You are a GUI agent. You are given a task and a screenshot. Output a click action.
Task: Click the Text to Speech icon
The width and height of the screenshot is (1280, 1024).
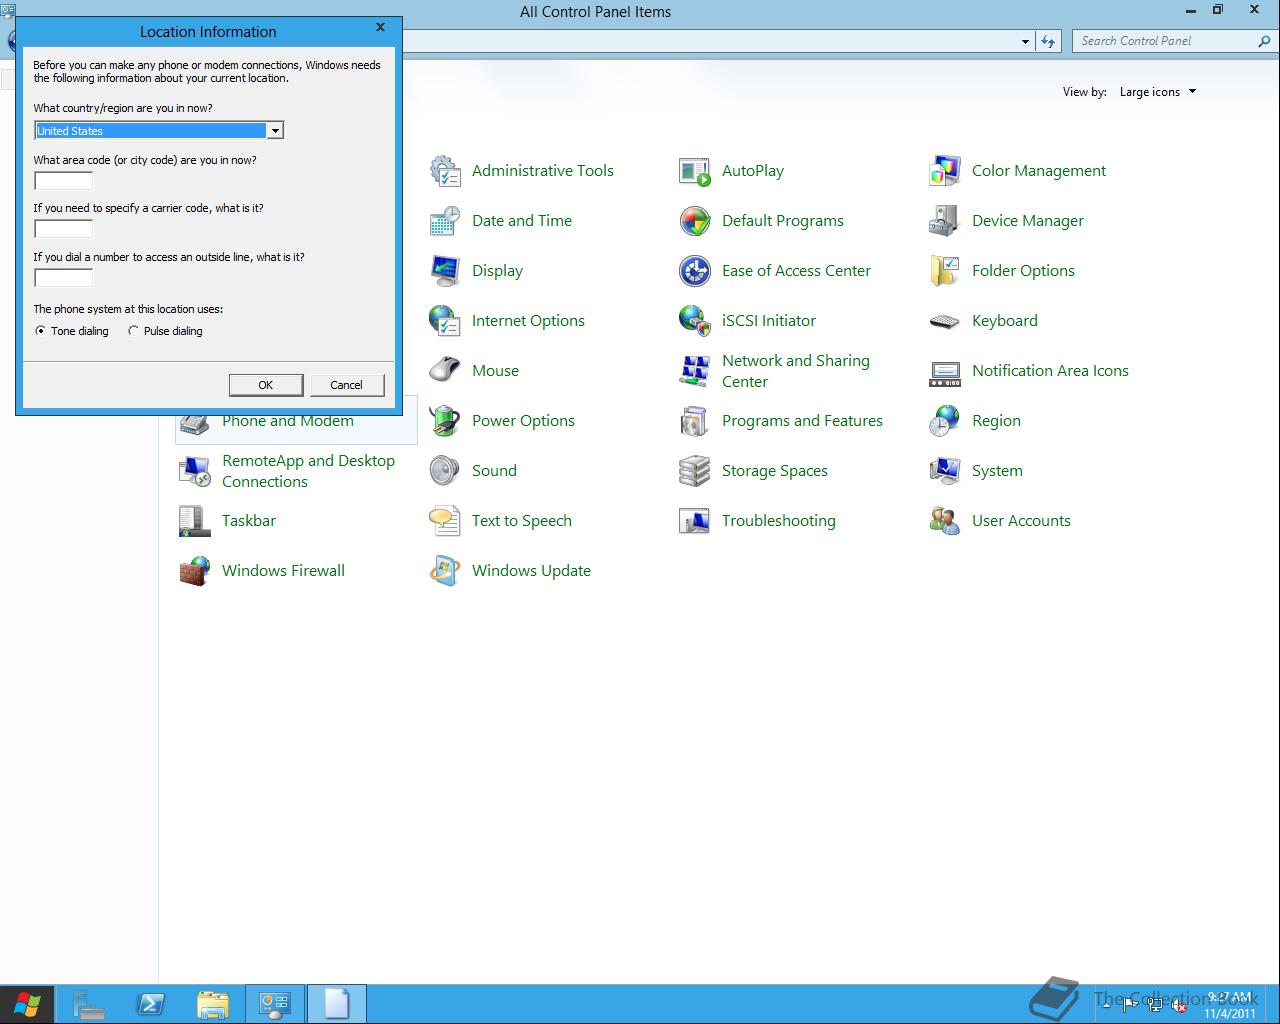(x=445, y=521)
